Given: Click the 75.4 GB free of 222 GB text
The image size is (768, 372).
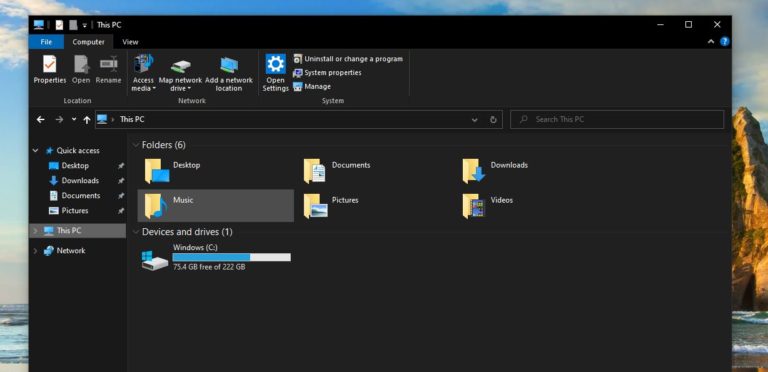Looking at the screenshot, I should (x=209, y=267).
